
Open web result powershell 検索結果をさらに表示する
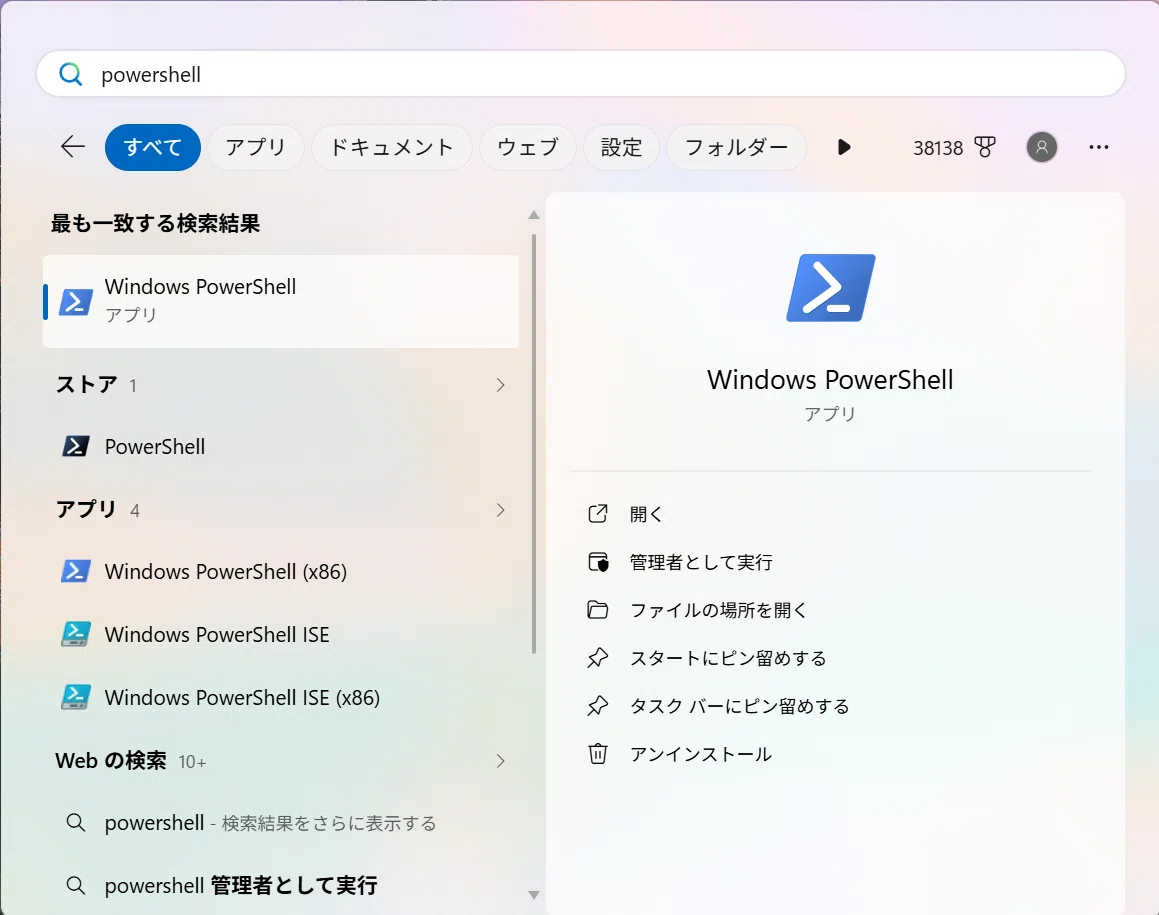(x=281, y=823)
